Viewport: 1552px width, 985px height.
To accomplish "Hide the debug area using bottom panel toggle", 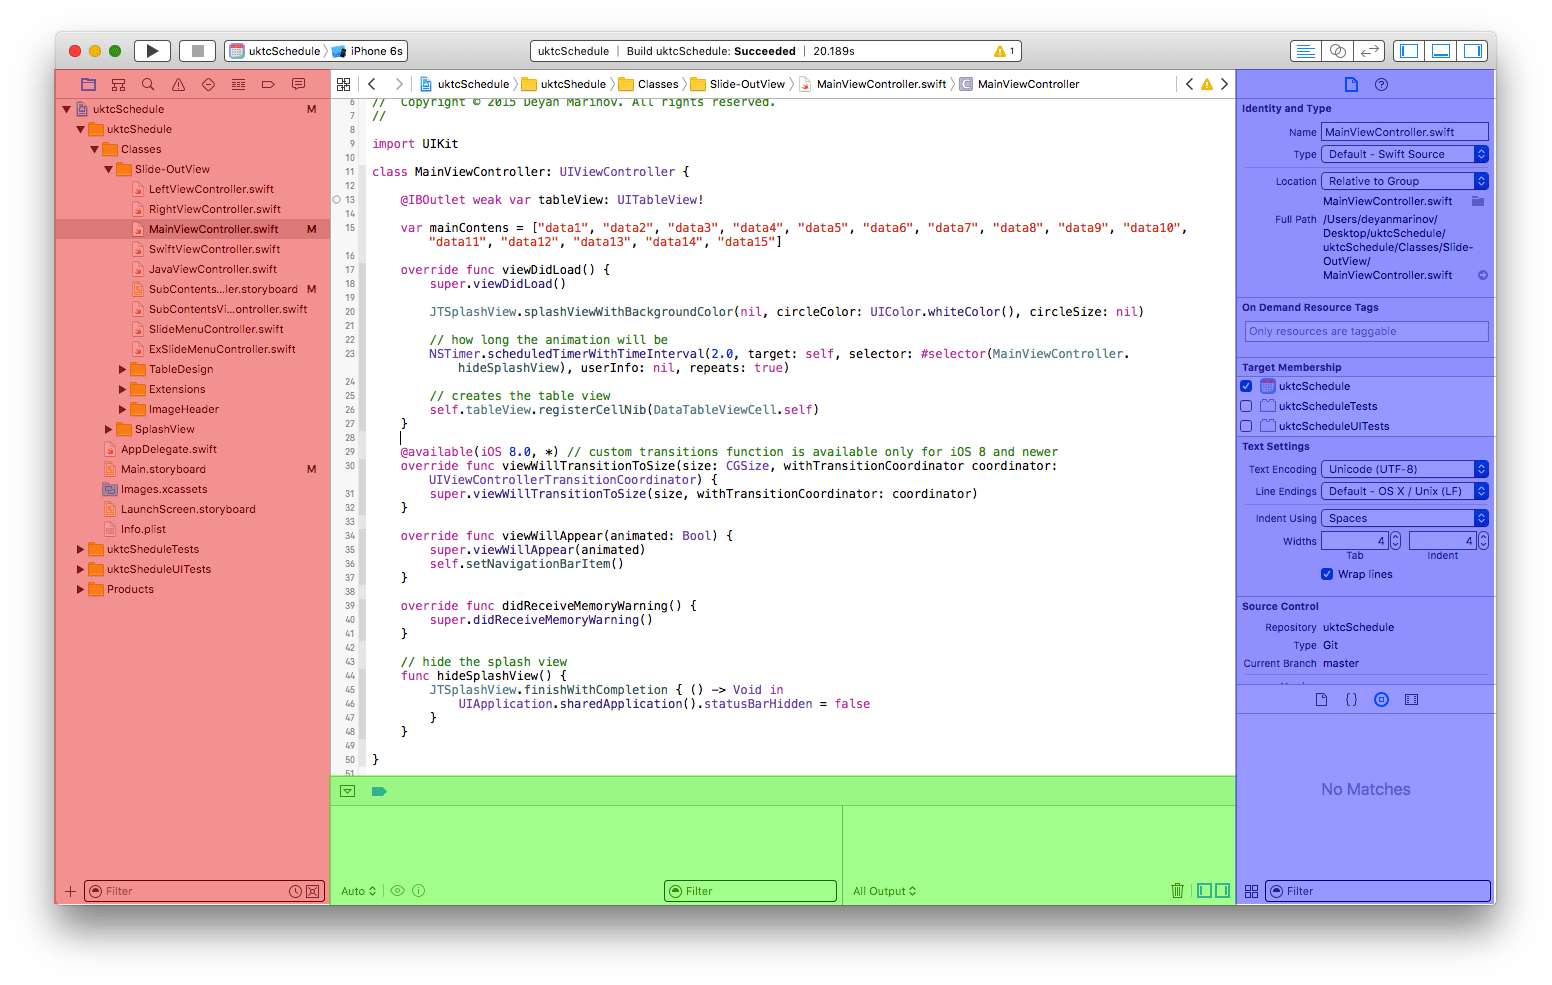I will (x=1441, y=51).
